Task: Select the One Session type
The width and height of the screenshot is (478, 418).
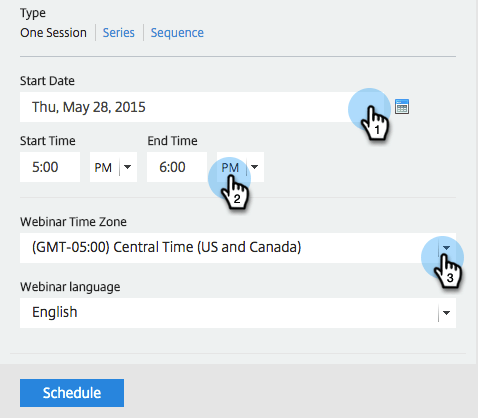Action: (53, 33)
